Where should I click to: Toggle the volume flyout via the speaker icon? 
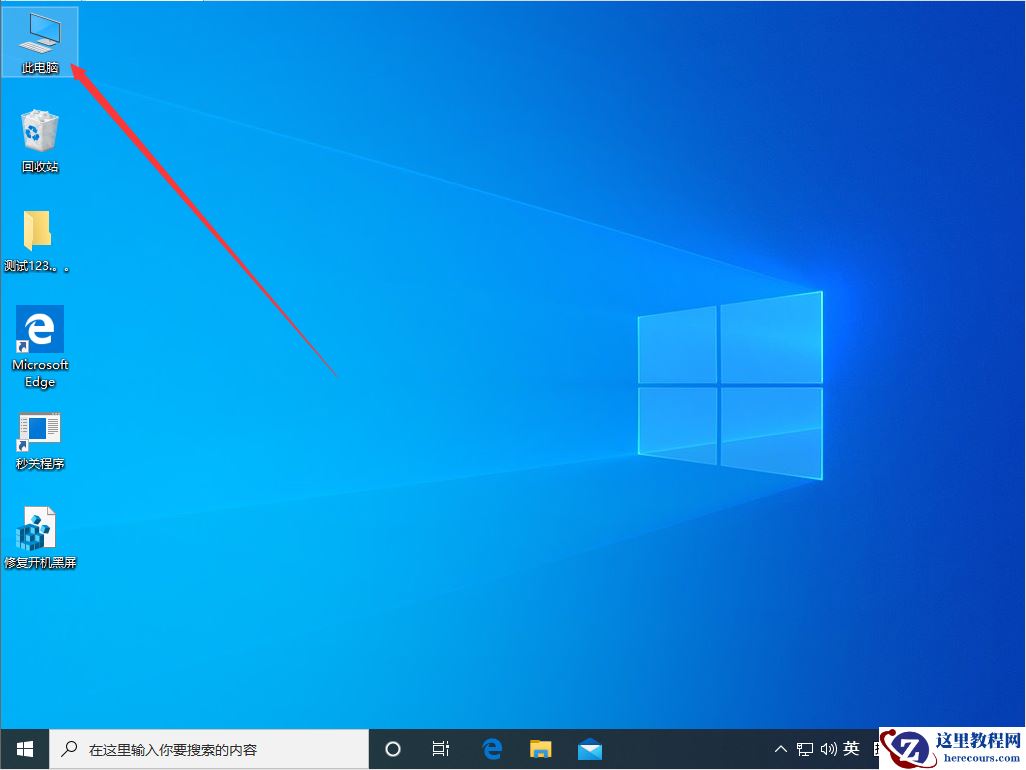click(x=829, y=748)
